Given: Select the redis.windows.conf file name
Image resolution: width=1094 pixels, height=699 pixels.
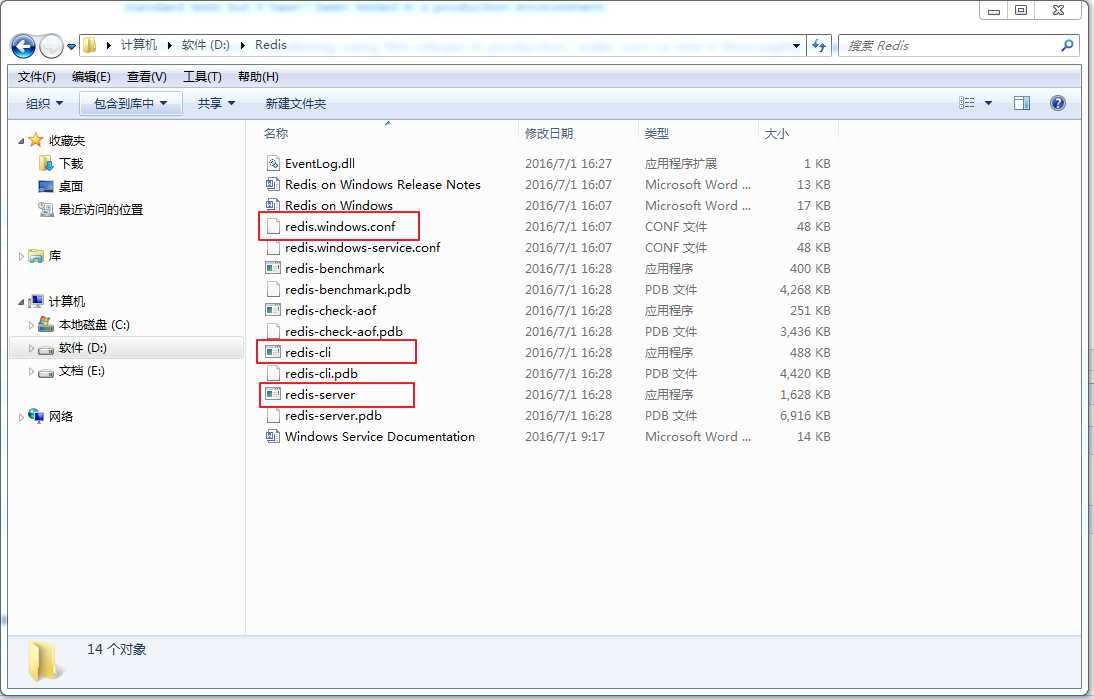Looking at the screenshot, I should [340, 226].
